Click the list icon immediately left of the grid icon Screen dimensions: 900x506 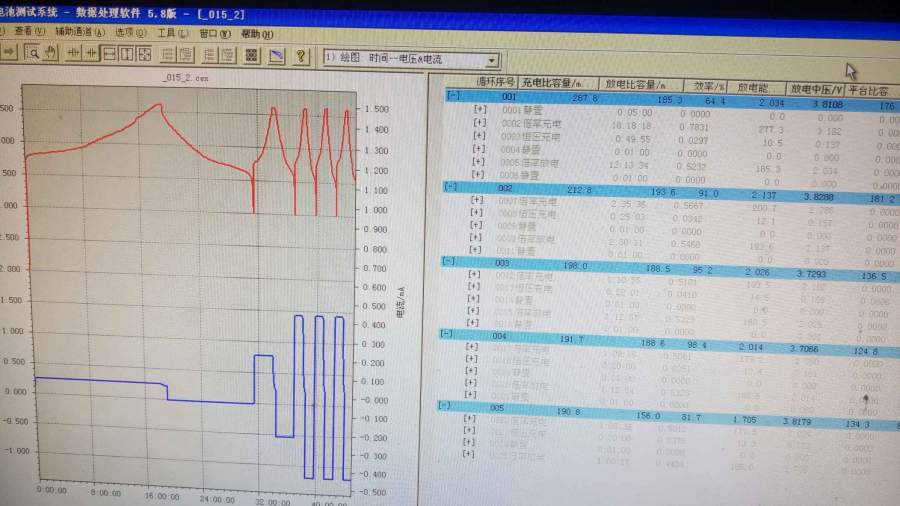[x=227, y=55]
